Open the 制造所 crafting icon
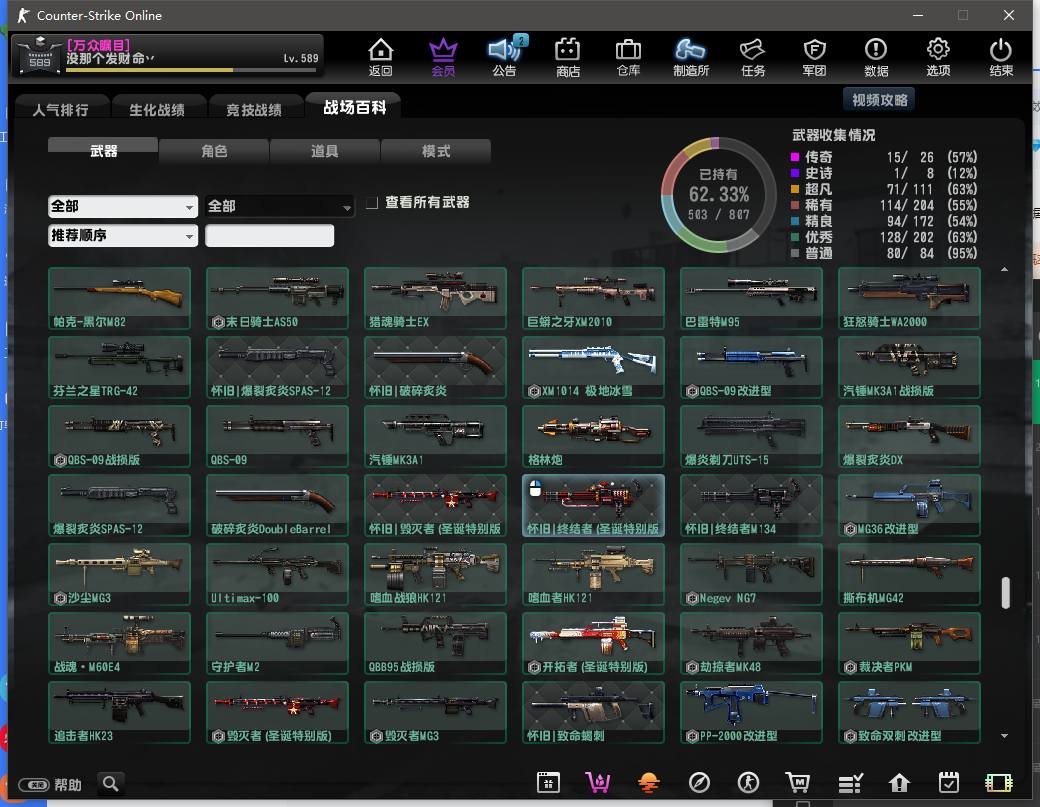 [690, 56]
